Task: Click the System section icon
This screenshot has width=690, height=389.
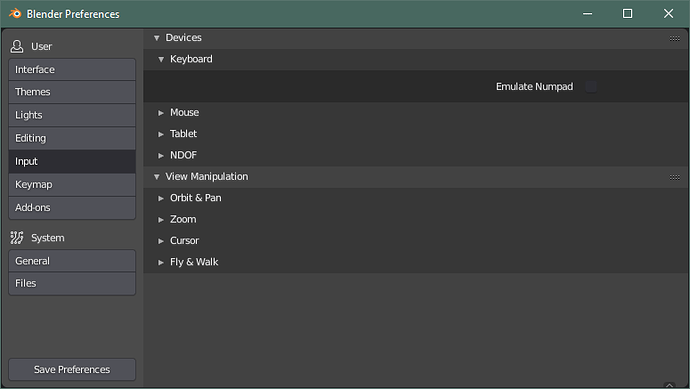Action: pyautogui.click(x=17, y=238)
